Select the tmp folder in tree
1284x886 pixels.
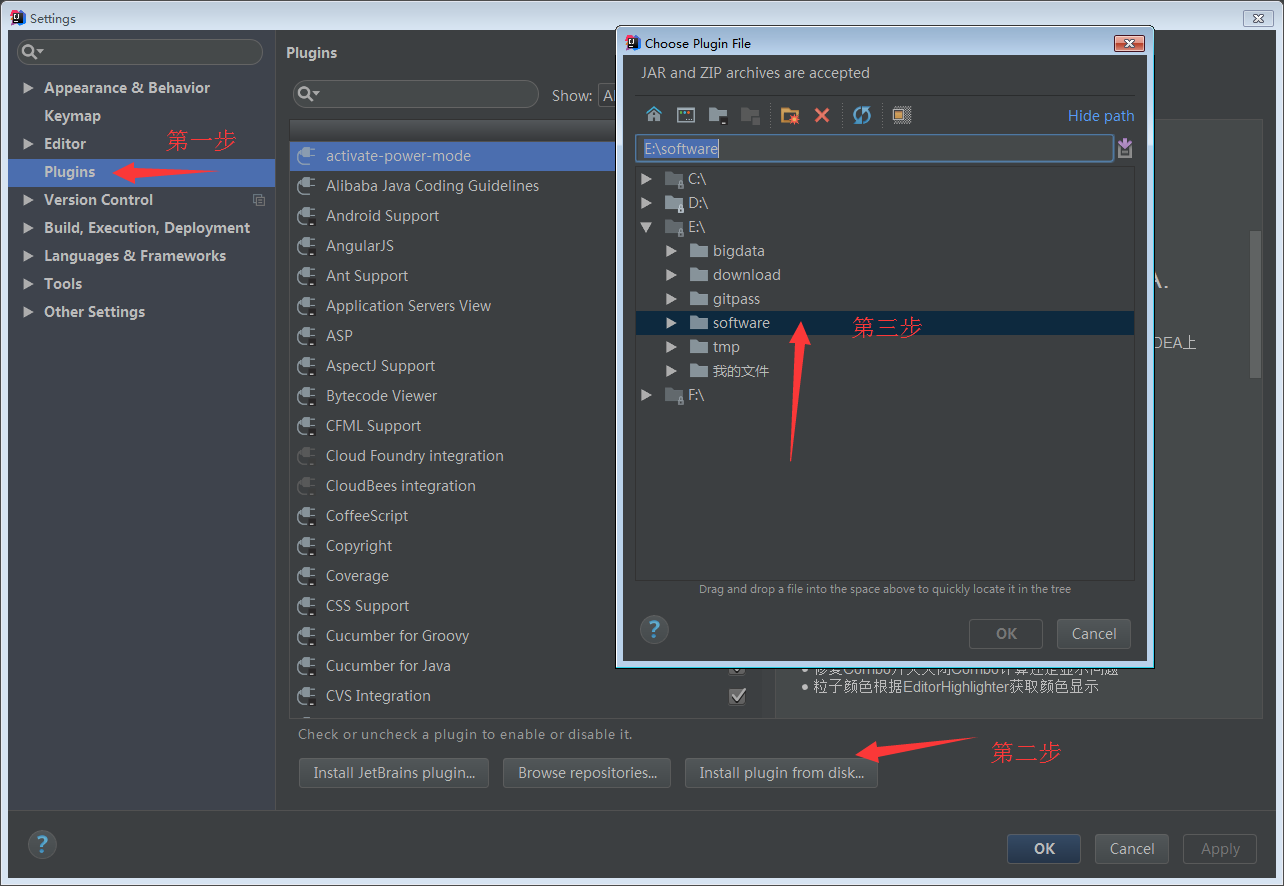pos(885,347)
